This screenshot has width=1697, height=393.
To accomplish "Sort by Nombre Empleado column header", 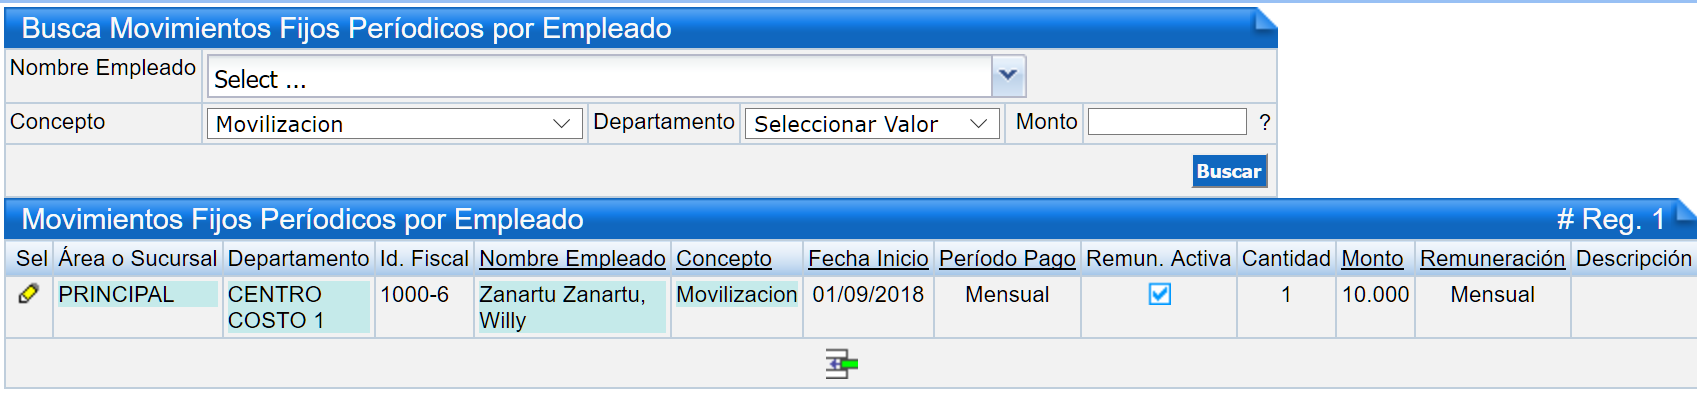I will 572,258.
